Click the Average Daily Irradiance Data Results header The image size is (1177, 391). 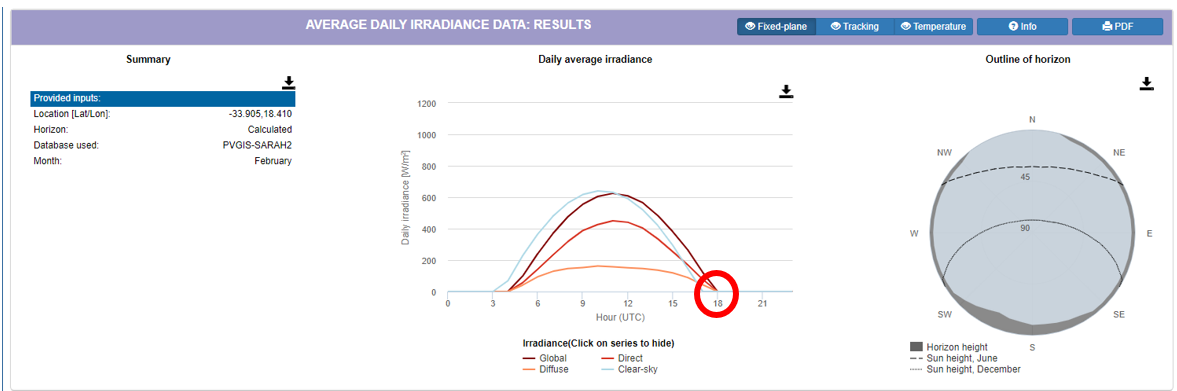pos(448,25)
